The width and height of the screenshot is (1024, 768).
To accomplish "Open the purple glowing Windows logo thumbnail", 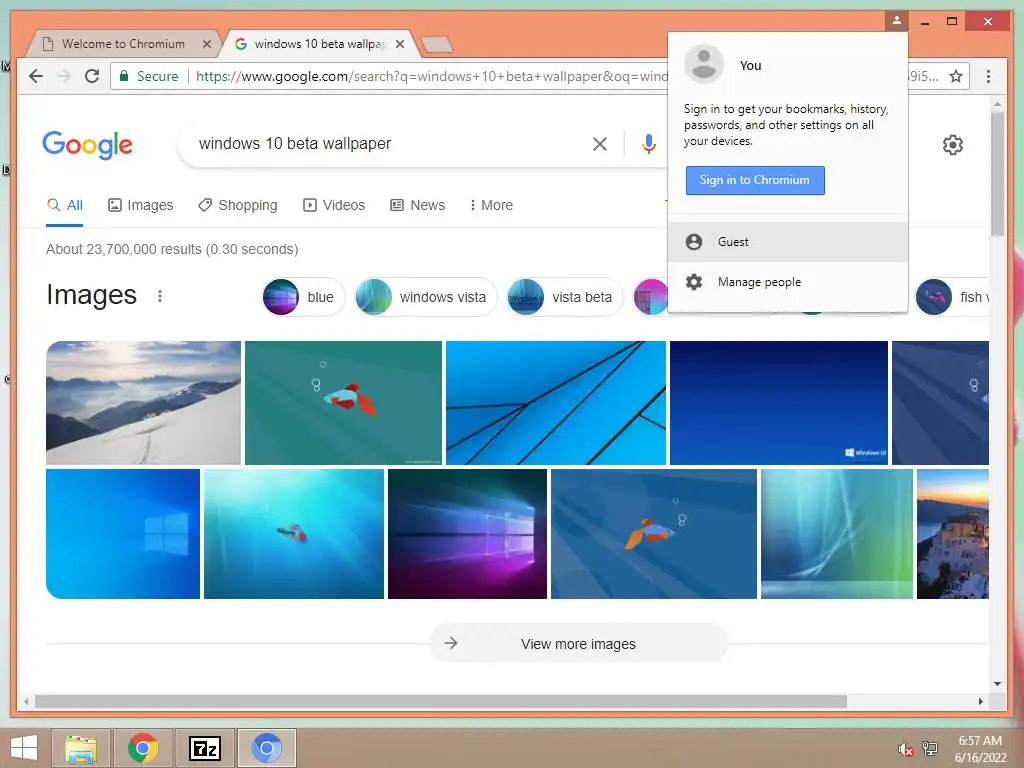I will [x=467, y=534].
